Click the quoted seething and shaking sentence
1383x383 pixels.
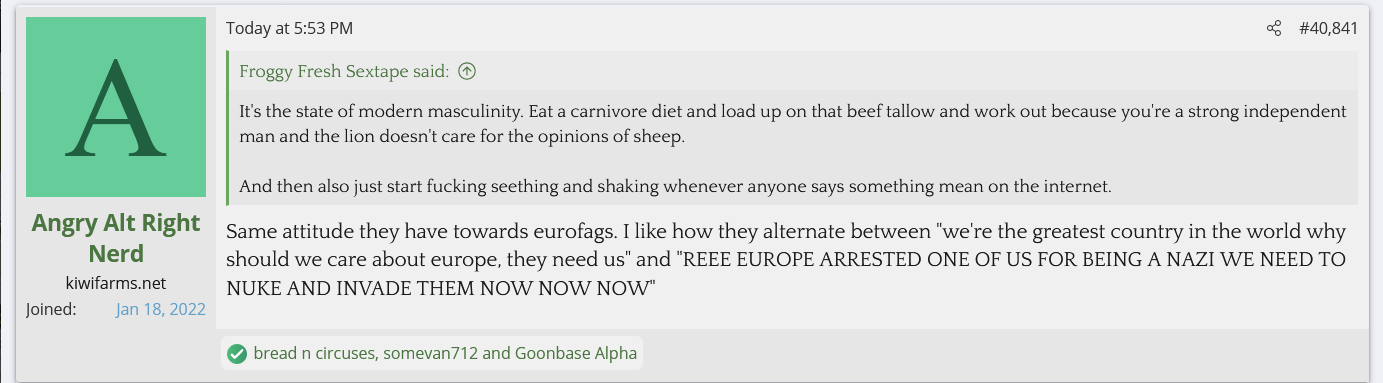(676, 186)
